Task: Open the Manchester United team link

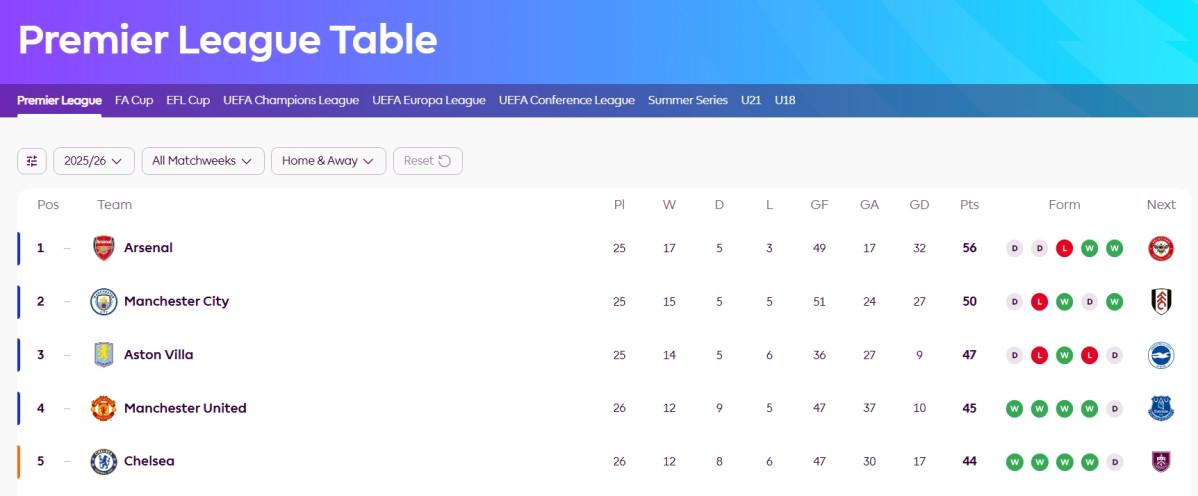Action: pyautogui.click(x=185, y=408)
